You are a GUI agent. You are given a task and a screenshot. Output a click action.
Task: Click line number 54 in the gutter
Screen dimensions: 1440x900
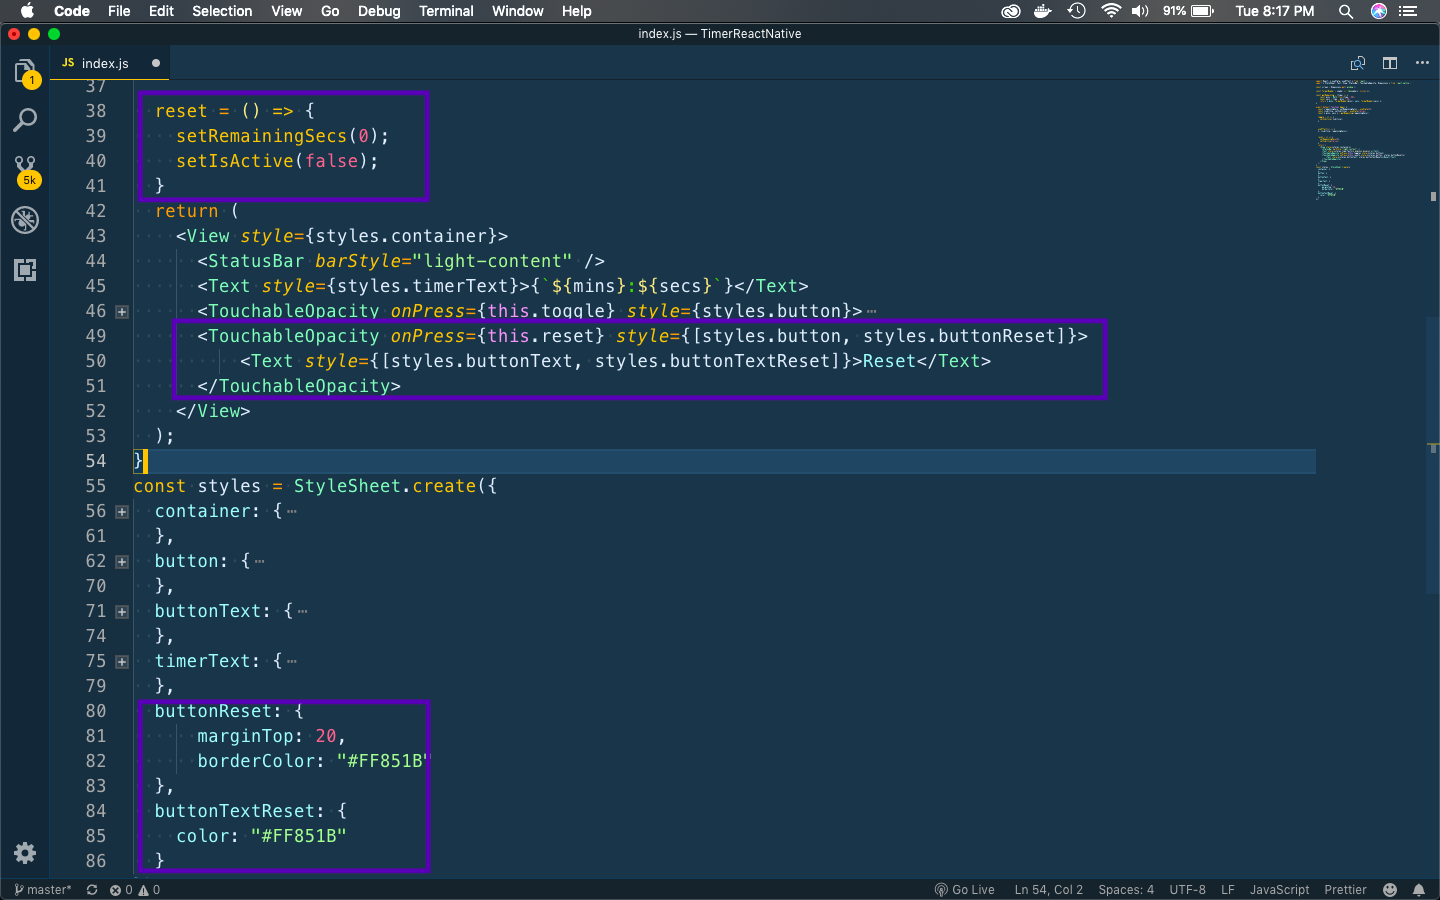96,461
